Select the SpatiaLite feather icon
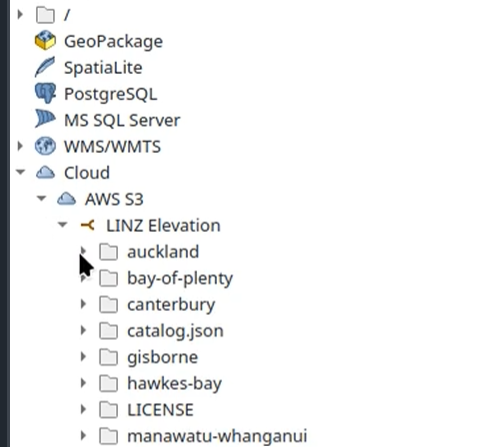Viewport: 482px width, 447px height. [45, 67]
